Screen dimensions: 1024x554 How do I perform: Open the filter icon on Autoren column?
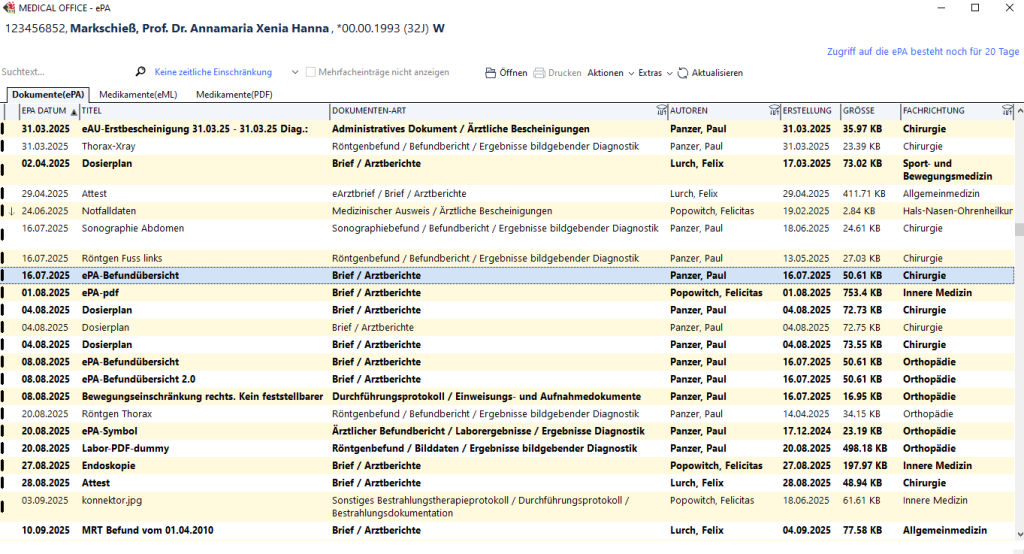773,110
